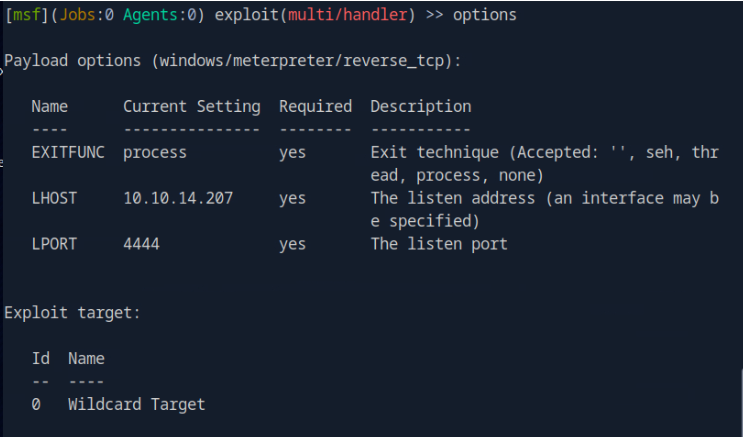The height and width of the screenshot is (437, 743).
Task: Click the Wildcard Target entry
Action: click(x=136, y=404)
